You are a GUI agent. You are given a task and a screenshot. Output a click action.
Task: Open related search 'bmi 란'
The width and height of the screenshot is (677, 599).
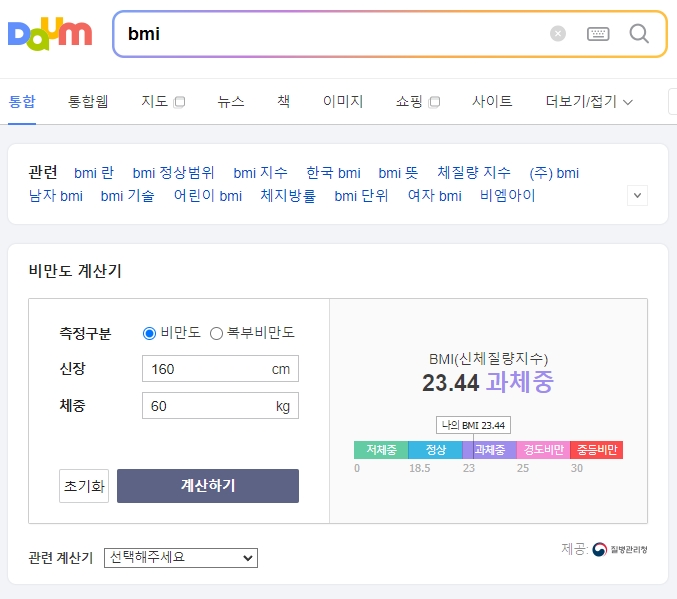(x=94, y=173)
